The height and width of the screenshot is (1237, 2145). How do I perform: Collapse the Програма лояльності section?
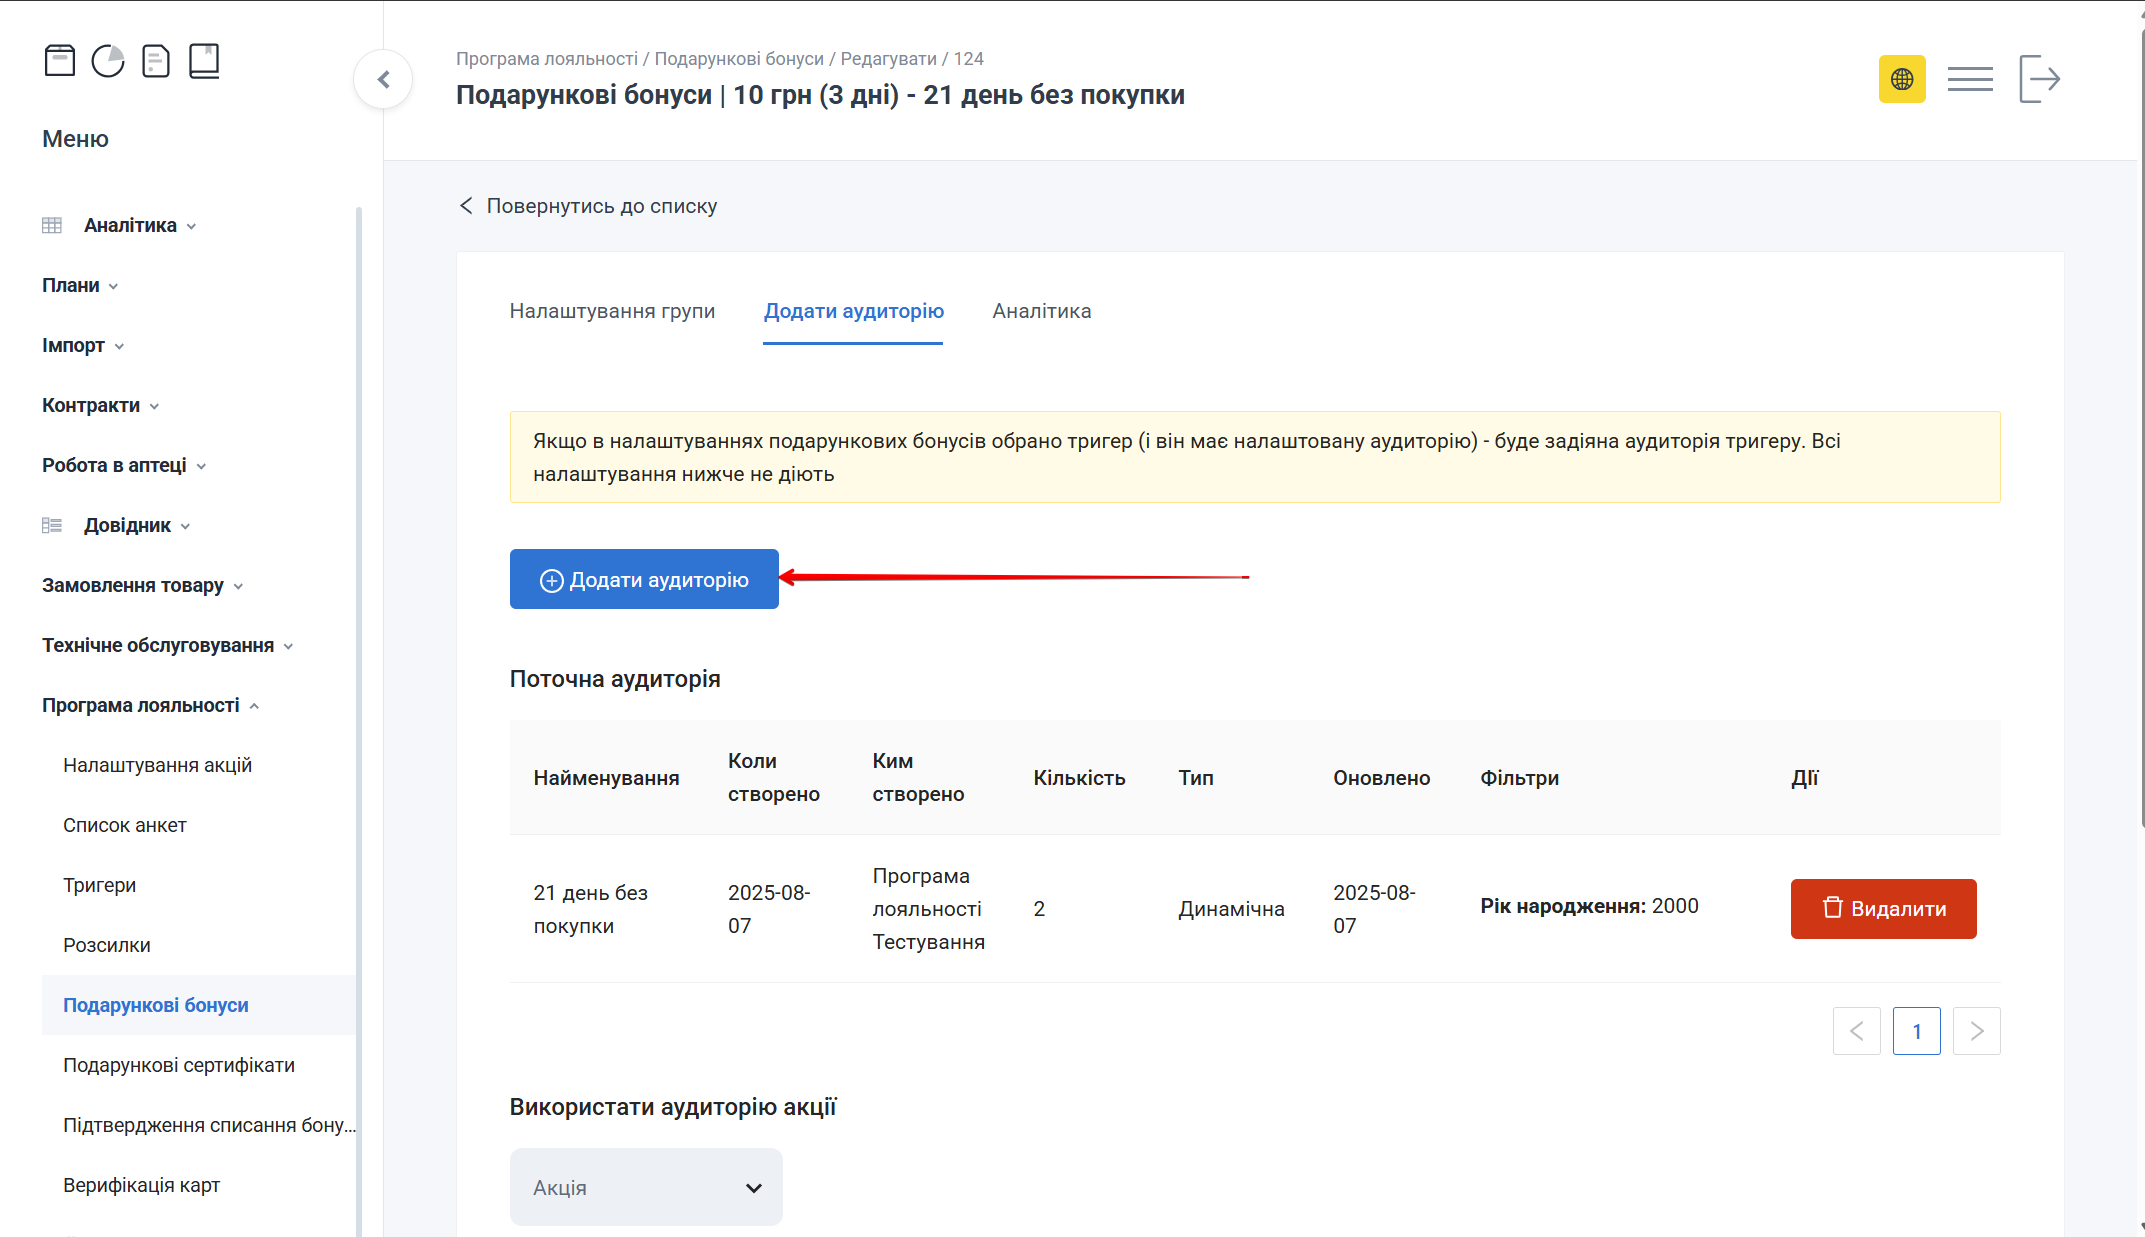coord(141,705)
